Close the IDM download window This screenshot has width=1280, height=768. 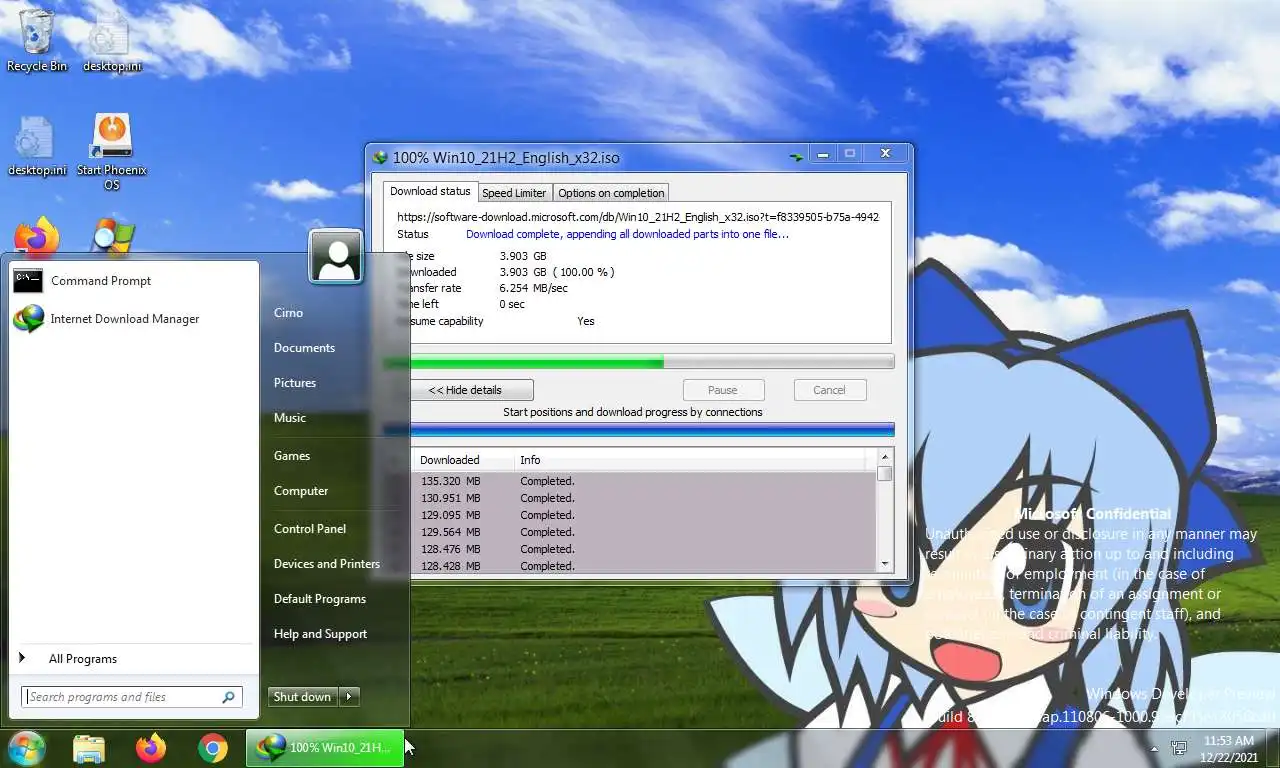click(885, 154)
